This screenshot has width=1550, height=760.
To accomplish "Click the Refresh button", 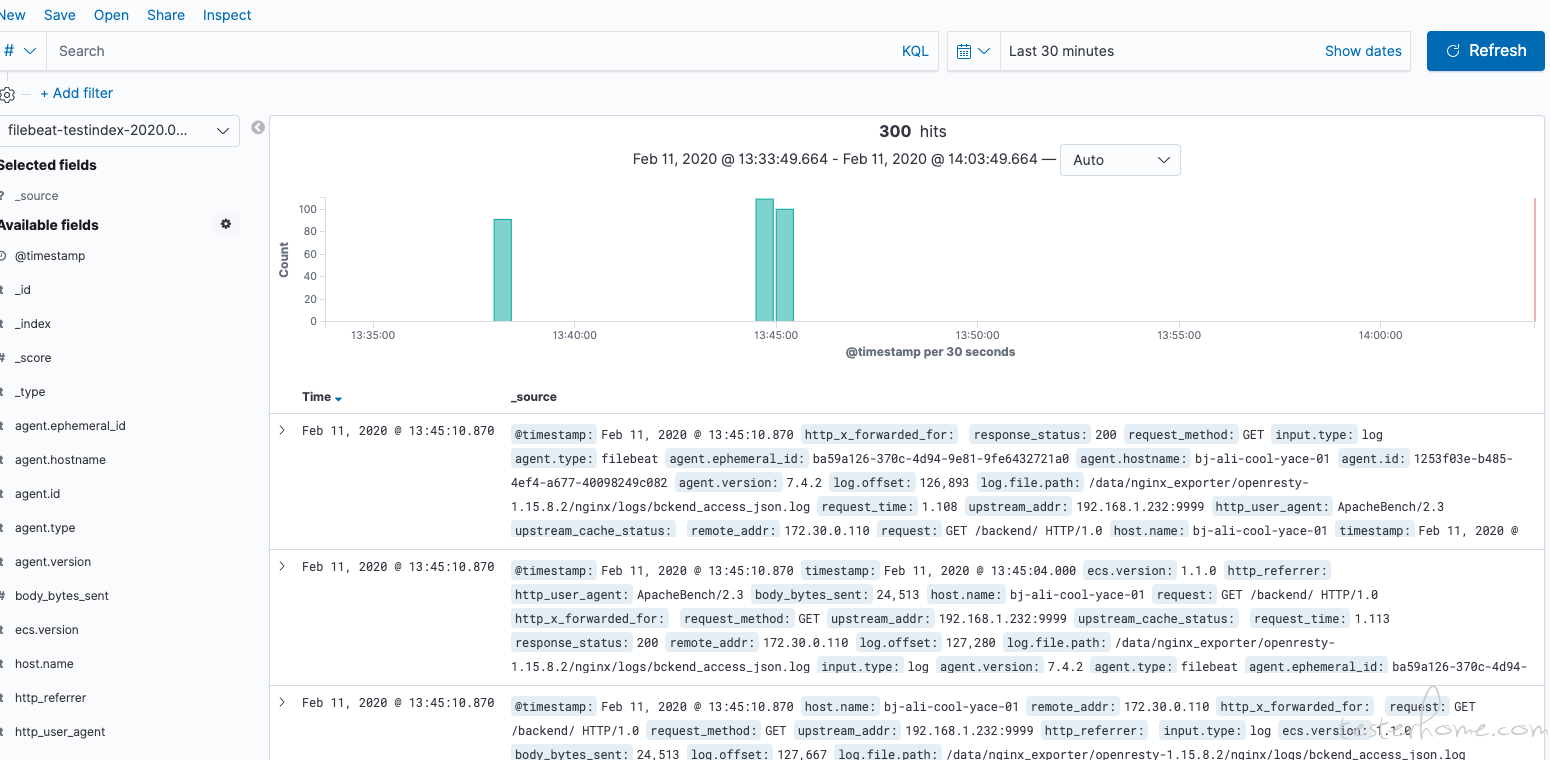I will [x=1486, y=51].
